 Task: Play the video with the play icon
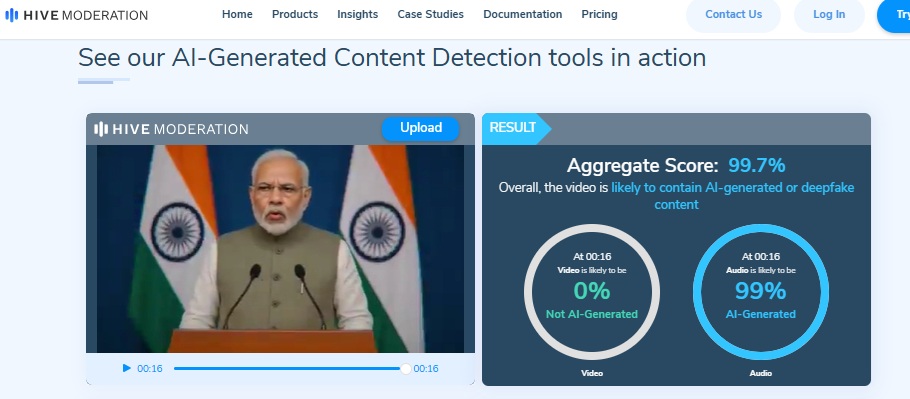point(127,368)
